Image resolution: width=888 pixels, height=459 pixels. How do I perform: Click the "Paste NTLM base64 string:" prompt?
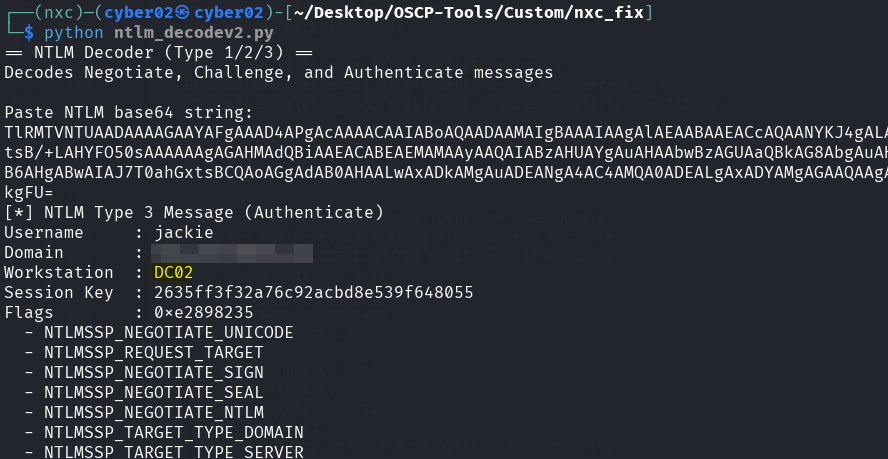coord(129,112)
